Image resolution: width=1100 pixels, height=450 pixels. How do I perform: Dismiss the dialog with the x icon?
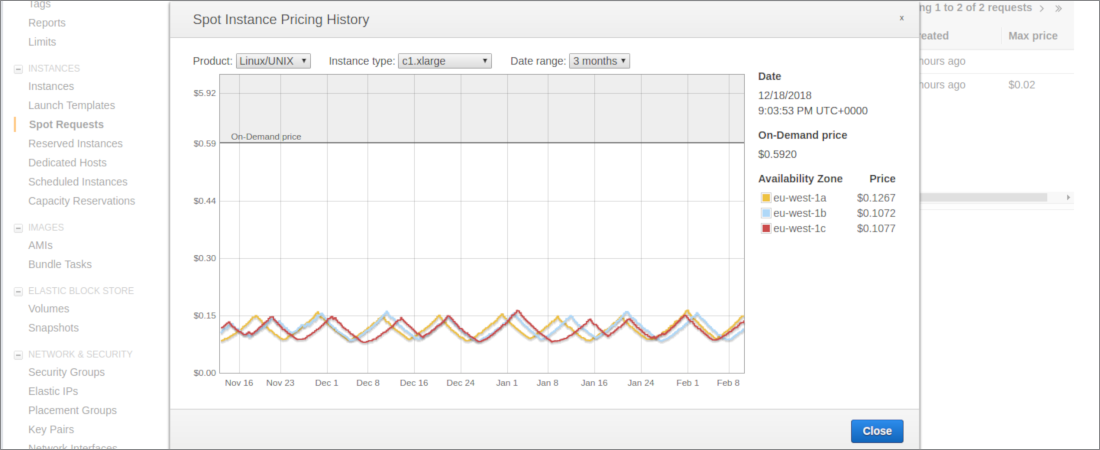pos(901,18)
